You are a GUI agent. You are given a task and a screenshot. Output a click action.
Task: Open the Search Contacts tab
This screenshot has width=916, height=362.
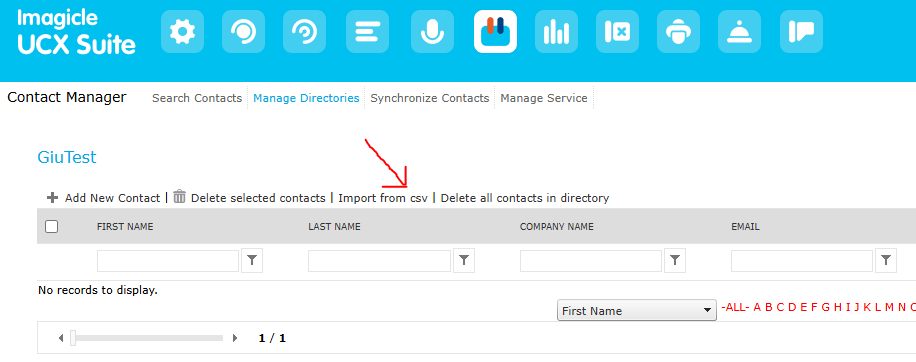197,98
